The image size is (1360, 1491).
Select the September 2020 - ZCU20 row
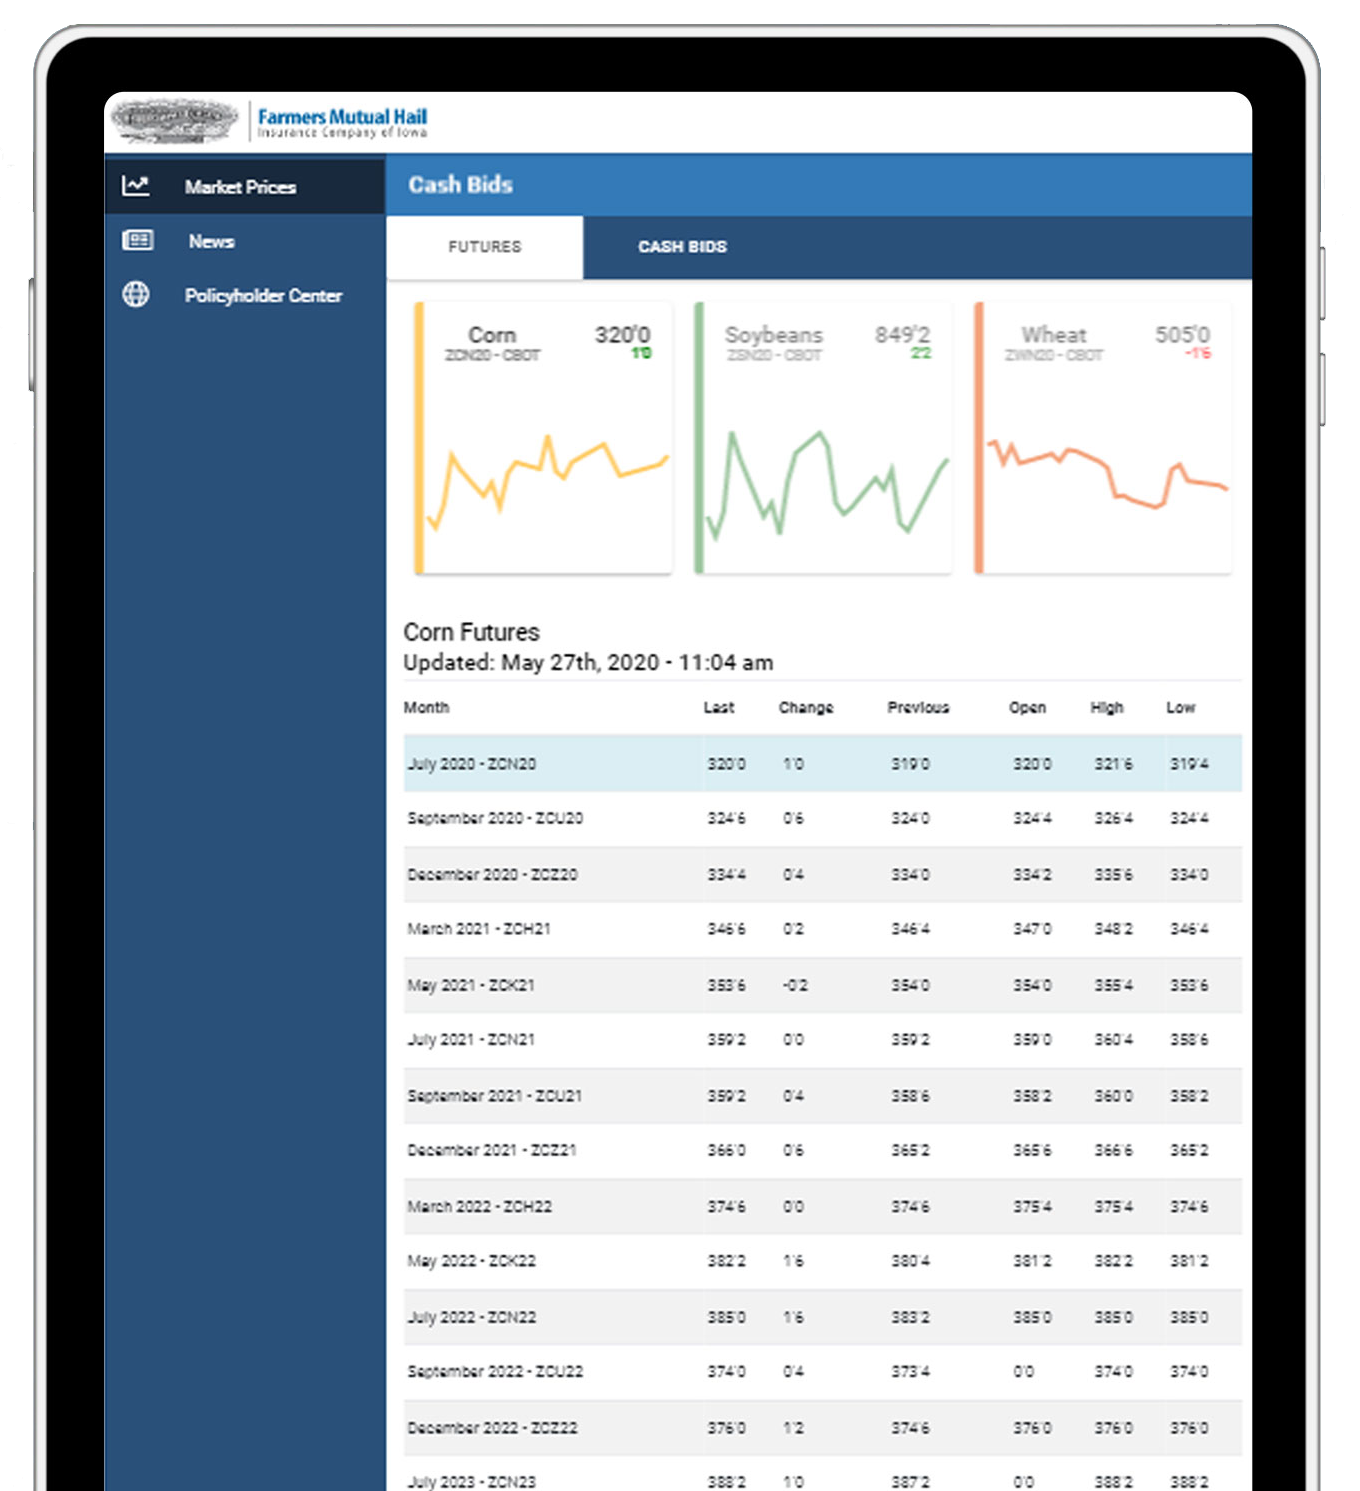(823, 819)
